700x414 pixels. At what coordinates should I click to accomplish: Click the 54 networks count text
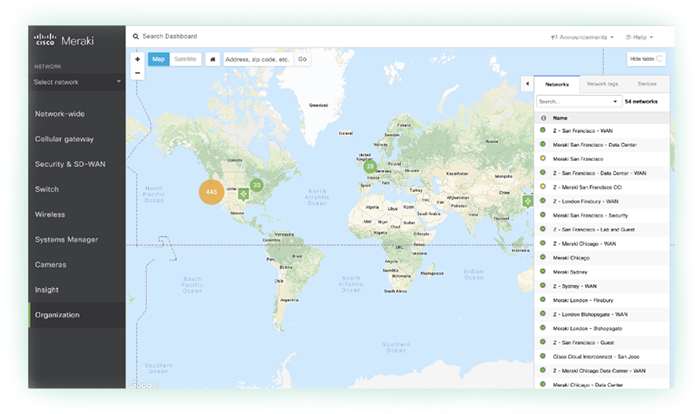(x=641, y=101)
